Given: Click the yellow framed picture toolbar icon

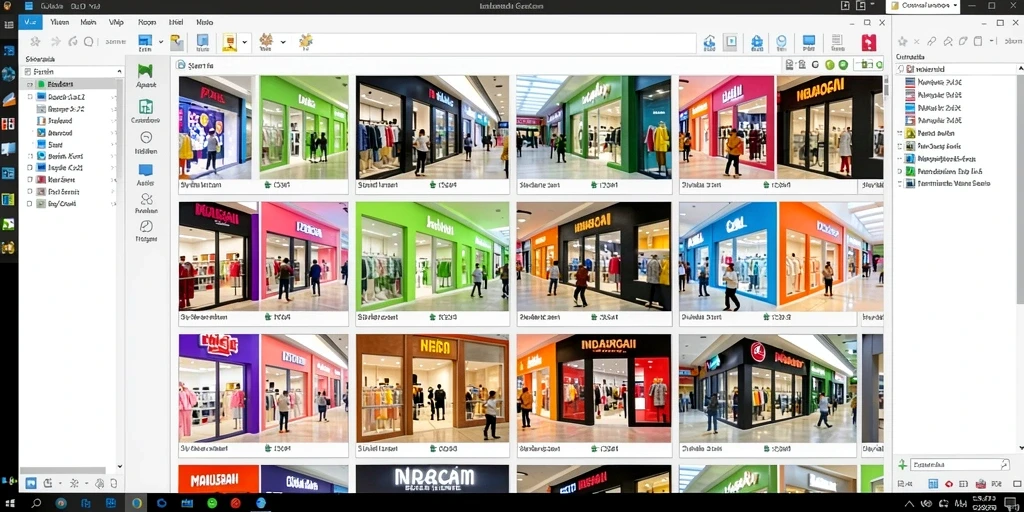Looking at the screenshot, I should click(229, 43).
